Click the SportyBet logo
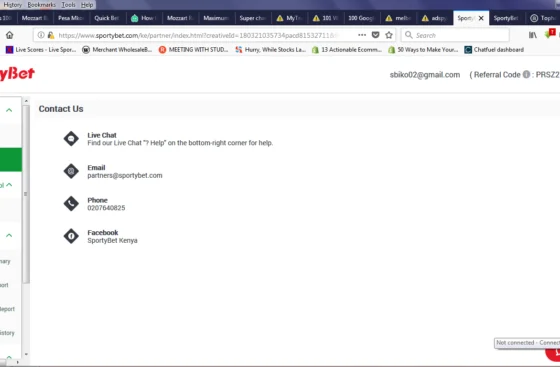Viewport: 560px width, 367px height. point(17,74)
